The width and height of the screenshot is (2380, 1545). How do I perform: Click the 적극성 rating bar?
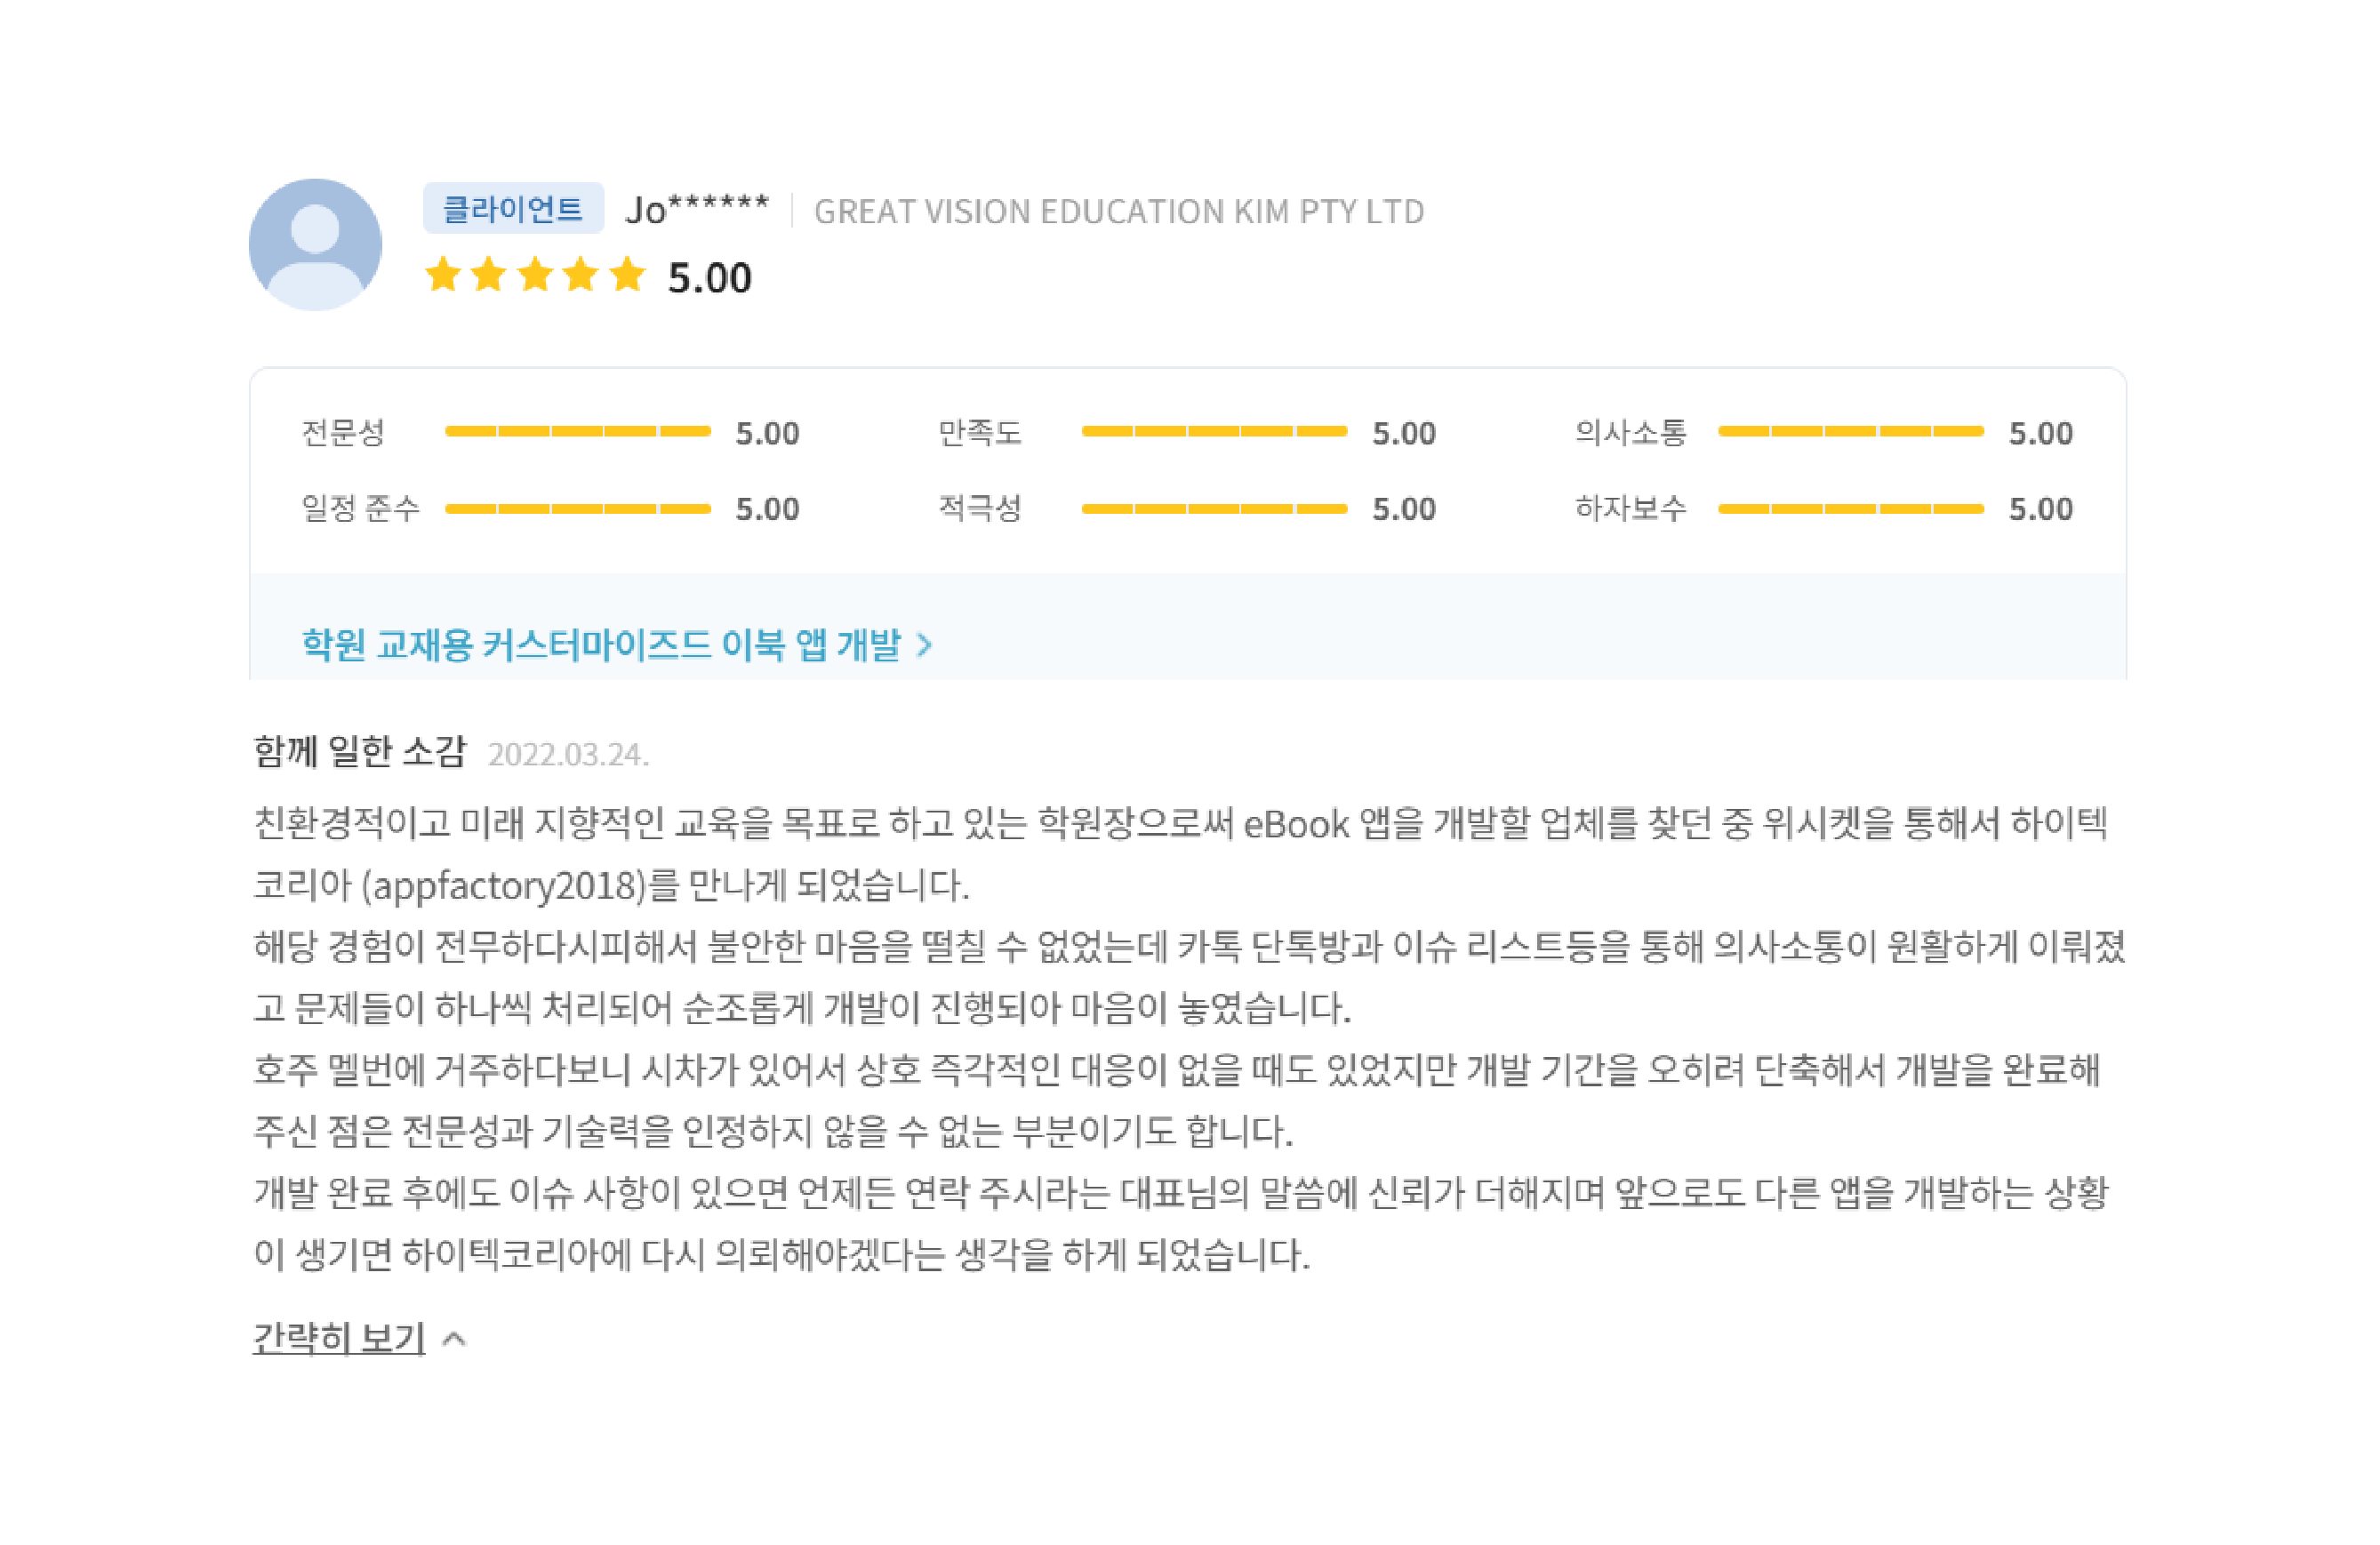pyautogui.click(x=1214, y=509)
